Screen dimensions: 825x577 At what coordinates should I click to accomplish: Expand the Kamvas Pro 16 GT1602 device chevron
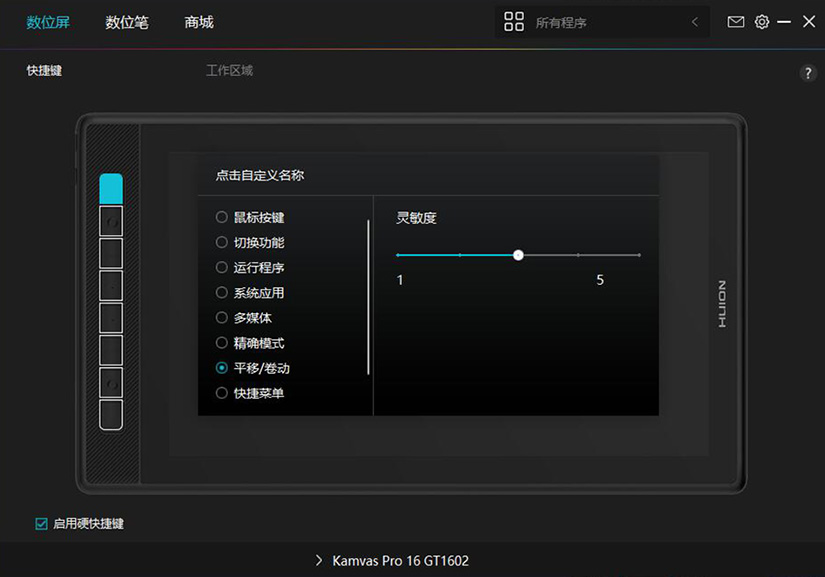[x=319, y=561]
